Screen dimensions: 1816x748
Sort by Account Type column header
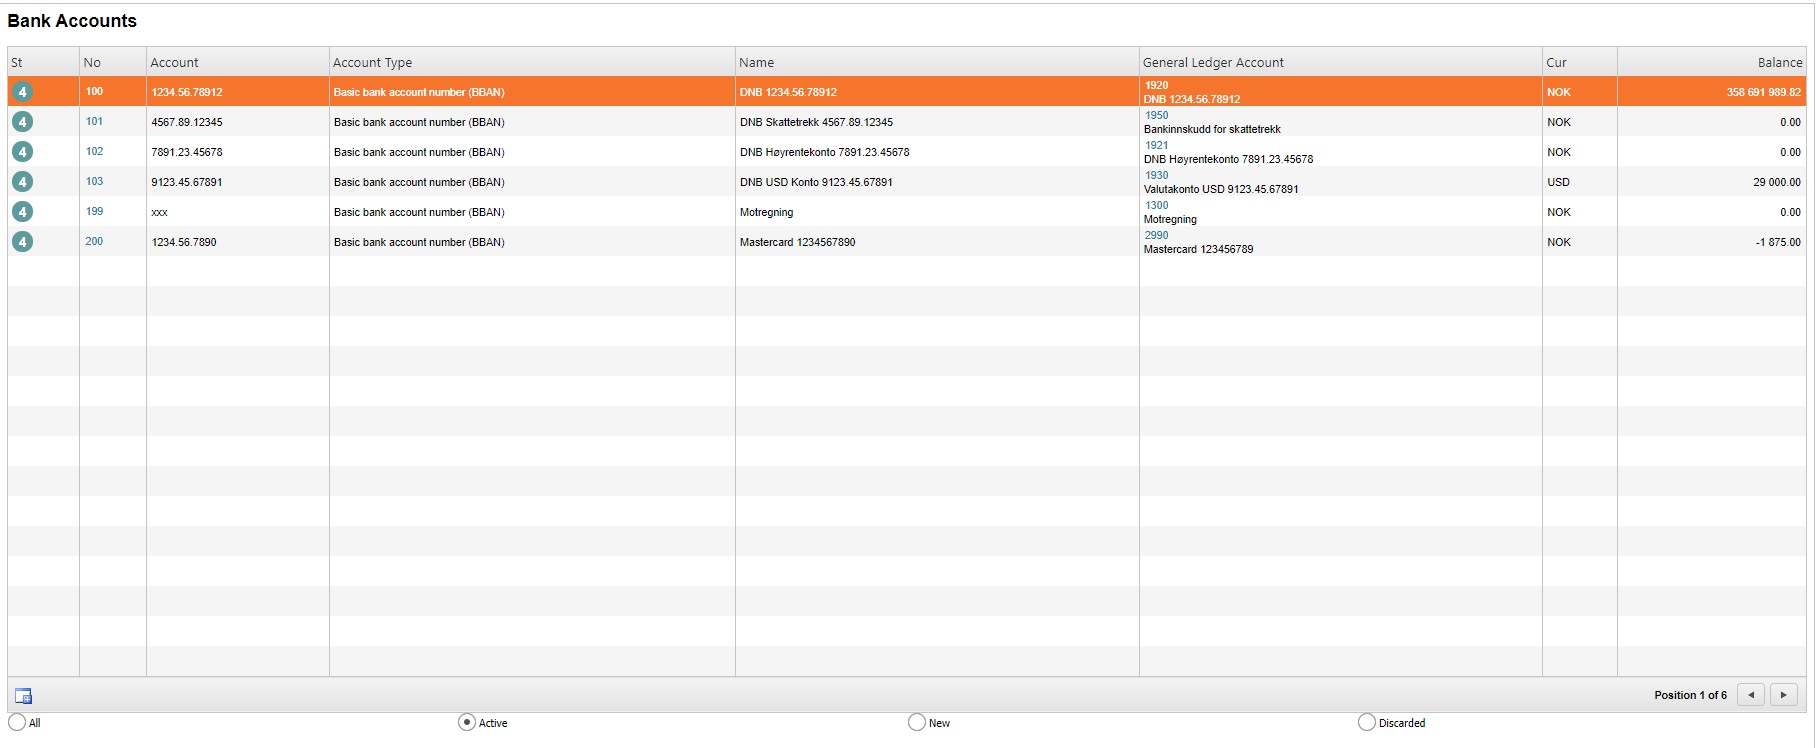(372, 62)
